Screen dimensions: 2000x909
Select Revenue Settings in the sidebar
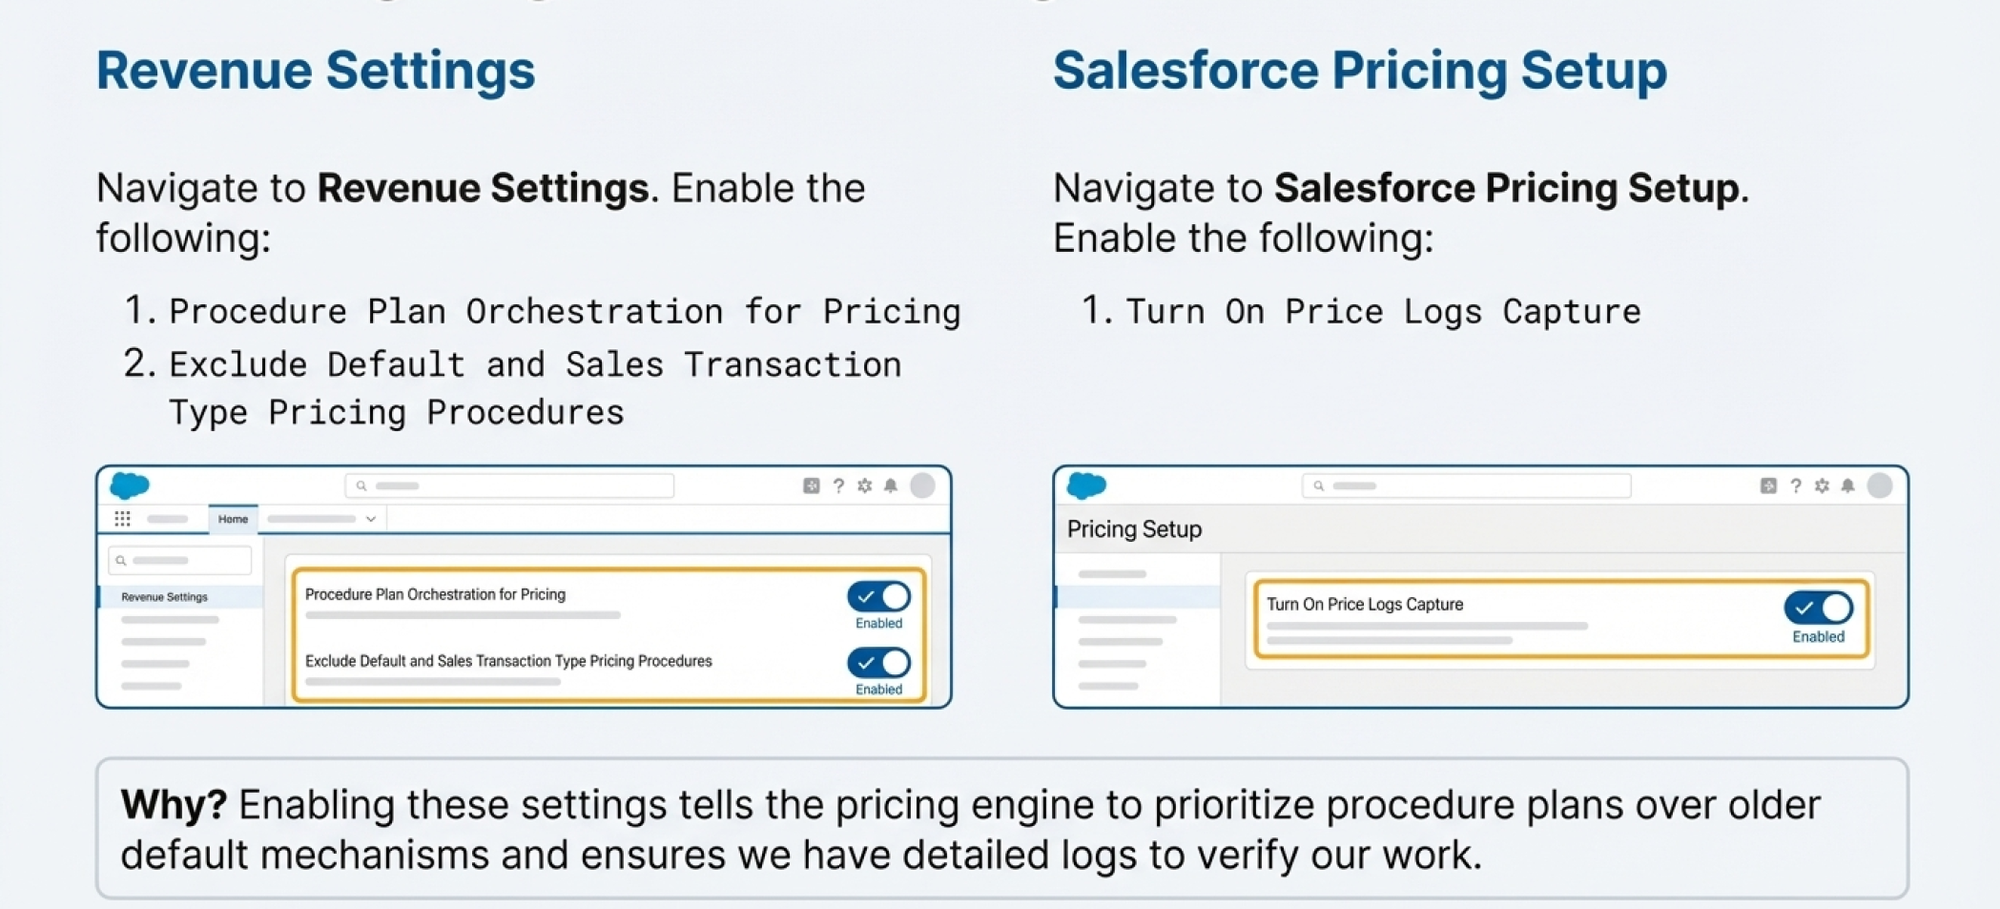coord(165,597)
